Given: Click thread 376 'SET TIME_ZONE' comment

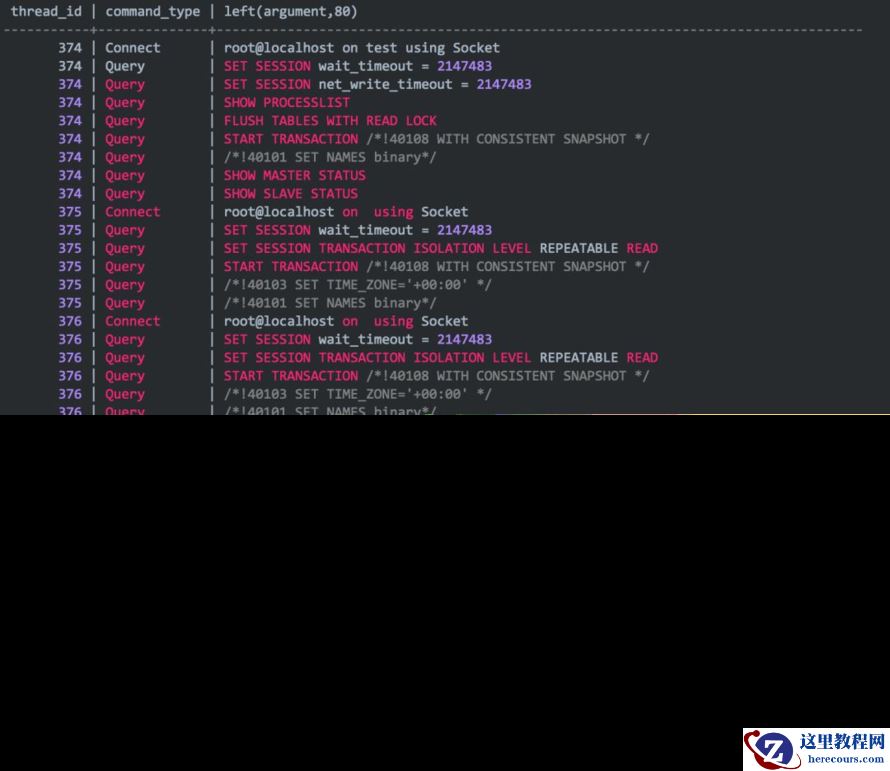Looking at the screenshot, I should click(x=358, y=393).
